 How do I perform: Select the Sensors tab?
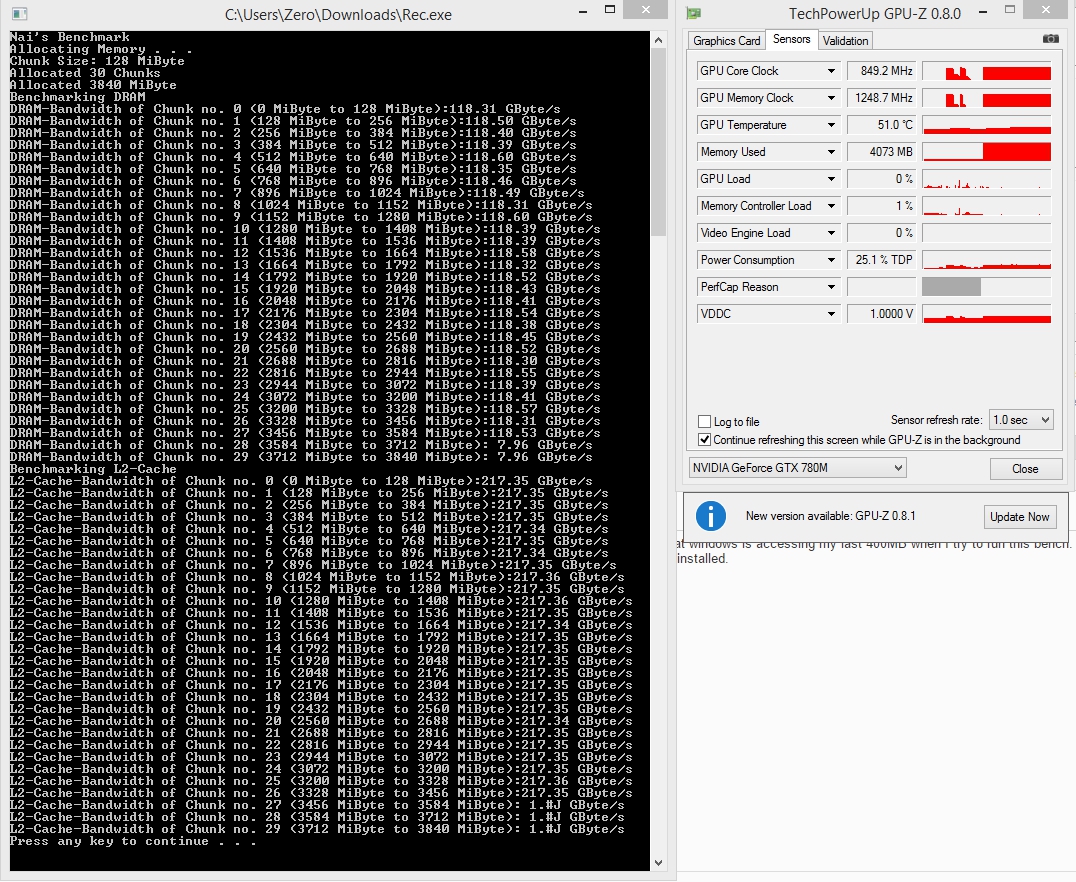tap(791, 39)
